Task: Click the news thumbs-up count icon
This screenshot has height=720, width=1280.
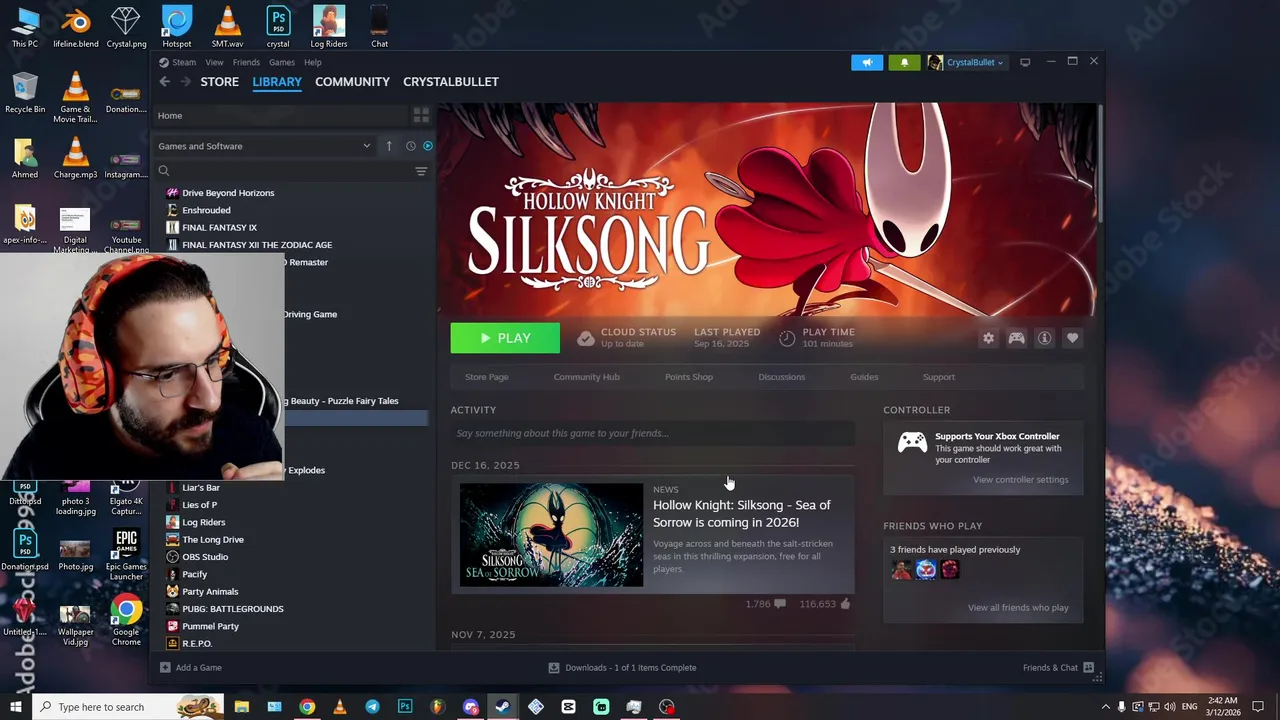Action: (845, 604)
